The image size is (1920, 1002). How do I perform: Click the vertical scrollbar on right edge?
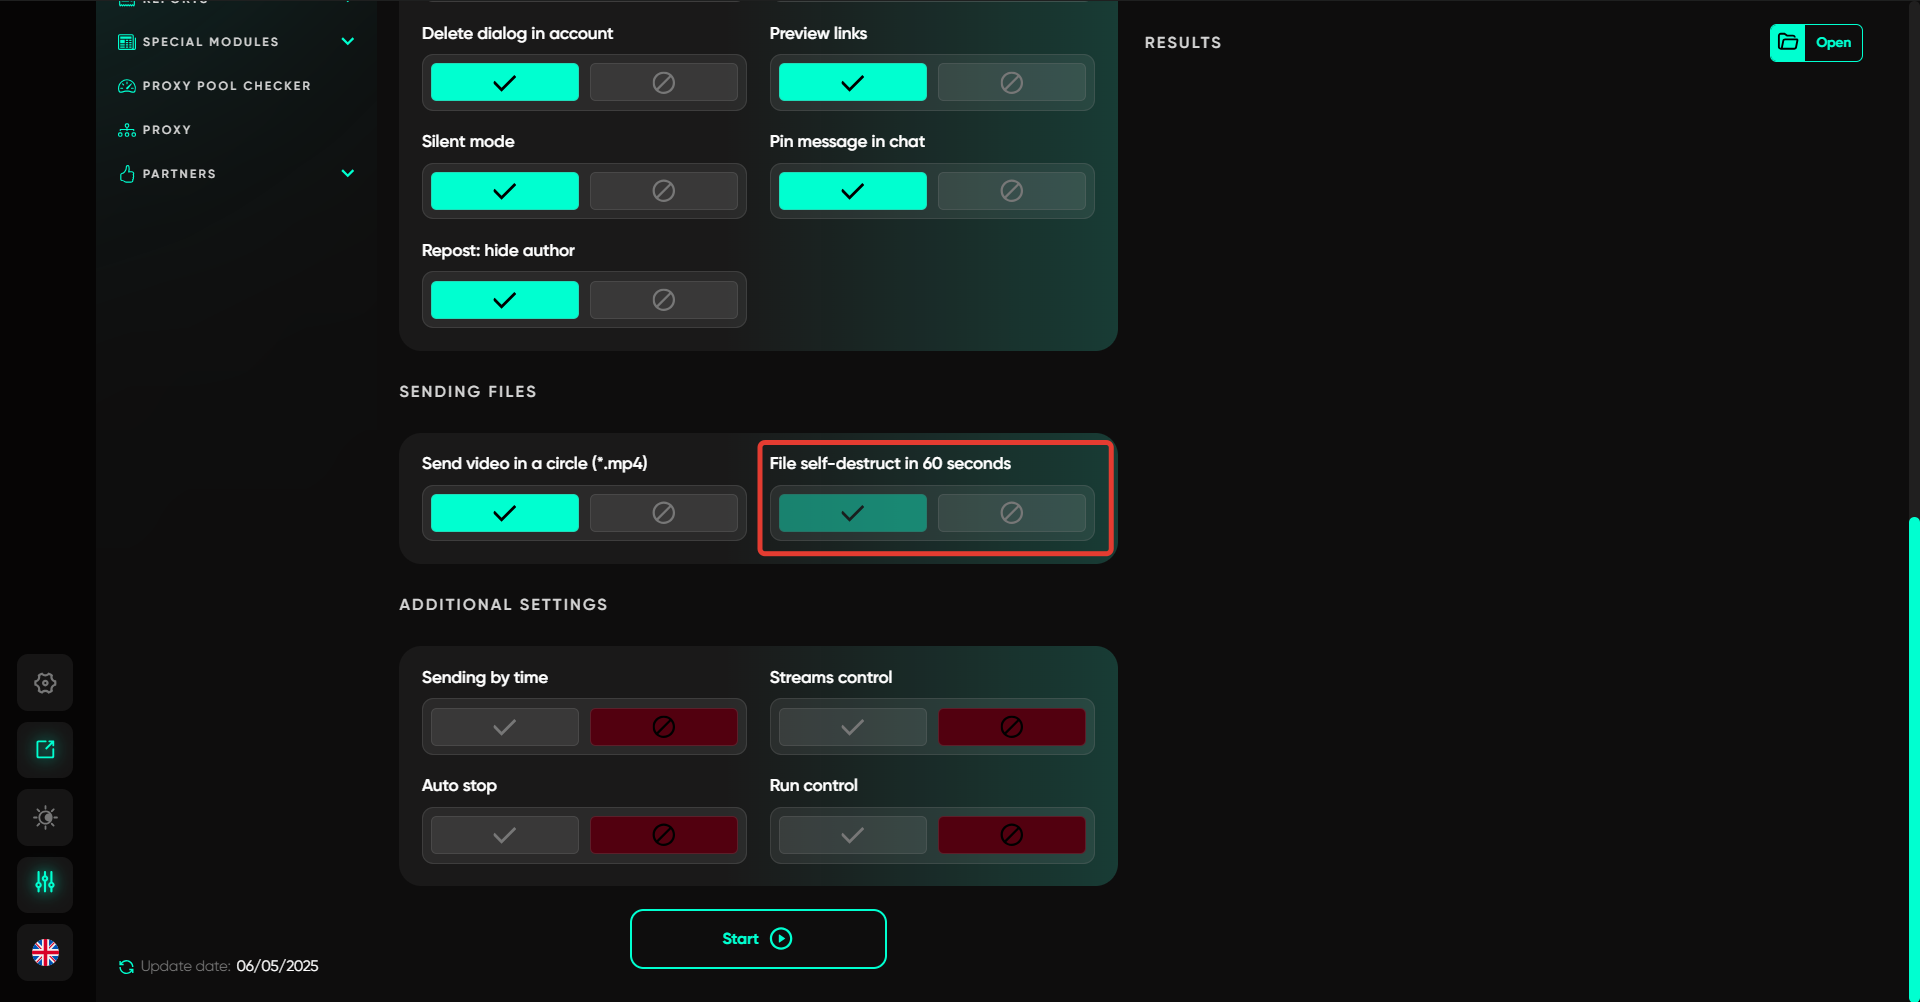click(1913, 750)
